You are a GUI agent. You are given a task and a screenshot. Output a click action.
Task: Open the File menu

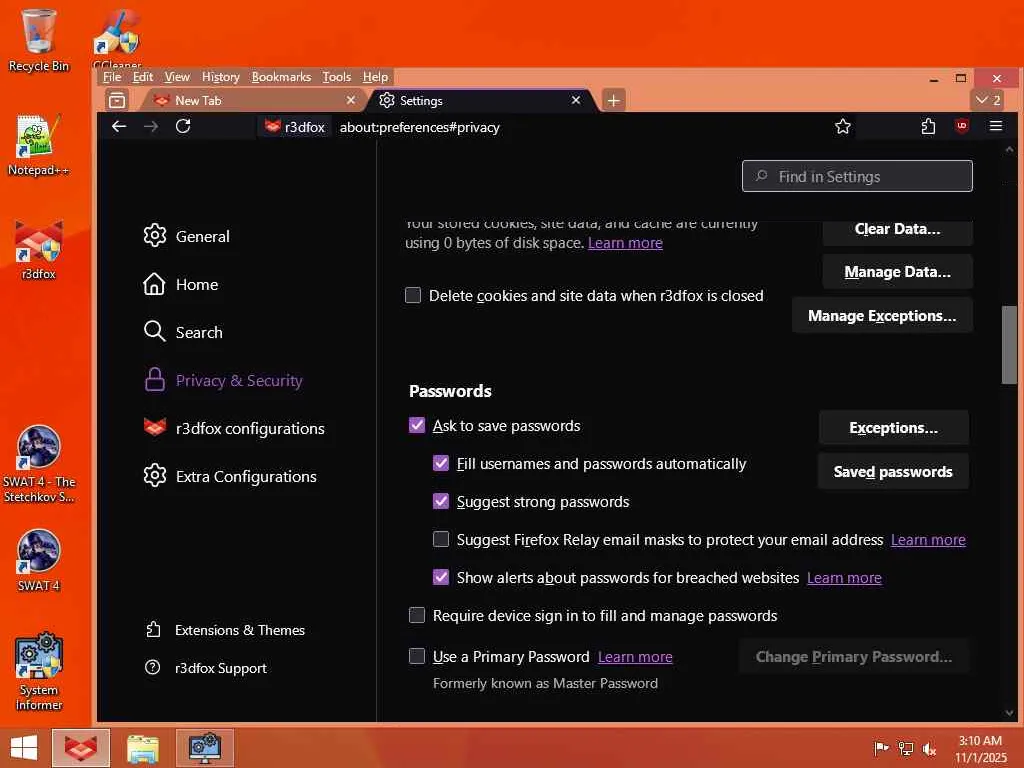pyautogui.click(x=112, y=77)
